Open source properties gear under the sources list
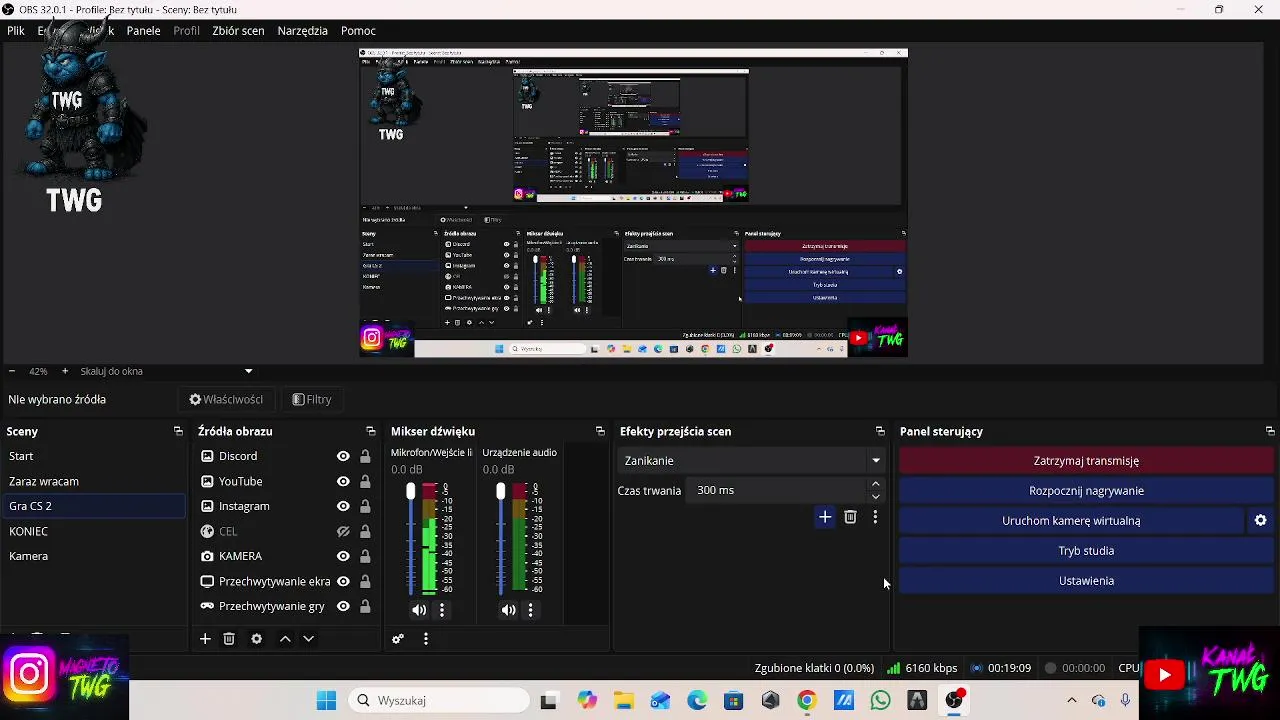This screenshot has width=1280, height=720. [x=257, y=639]
